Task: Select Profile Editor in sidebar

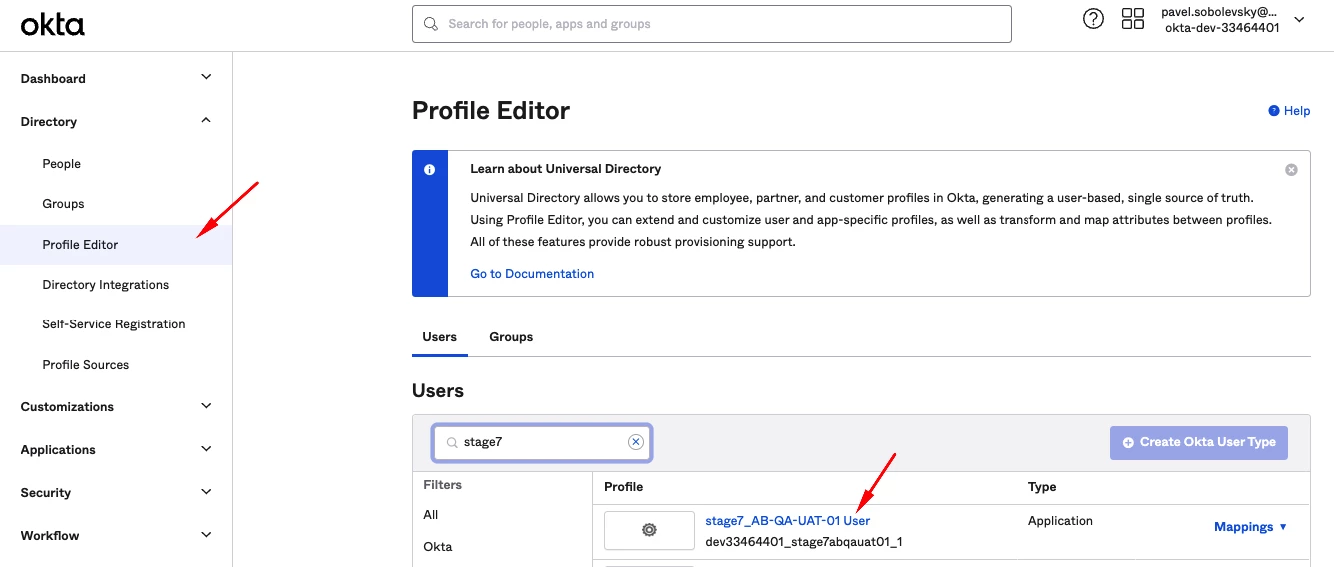Action: coord(80,245)
